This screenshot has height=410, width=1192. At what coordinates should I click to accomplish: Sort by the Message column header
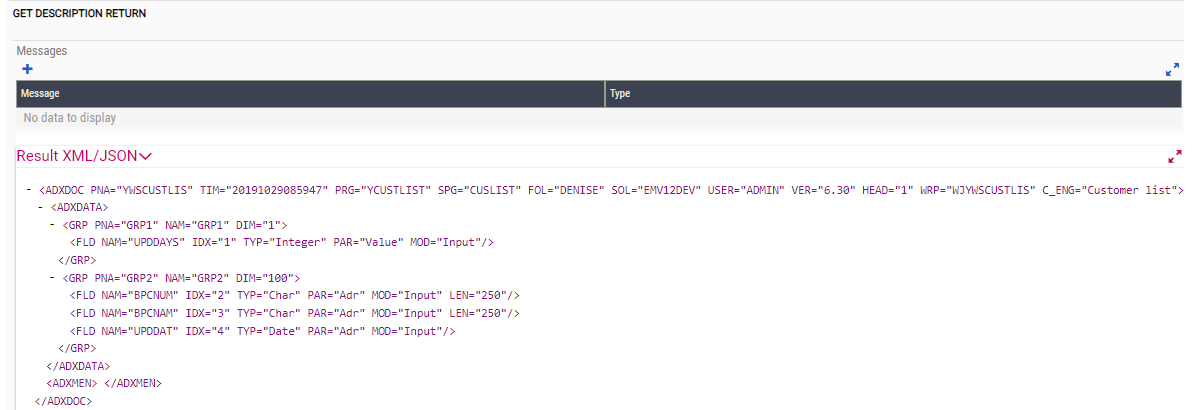click(x=40, y=94)
